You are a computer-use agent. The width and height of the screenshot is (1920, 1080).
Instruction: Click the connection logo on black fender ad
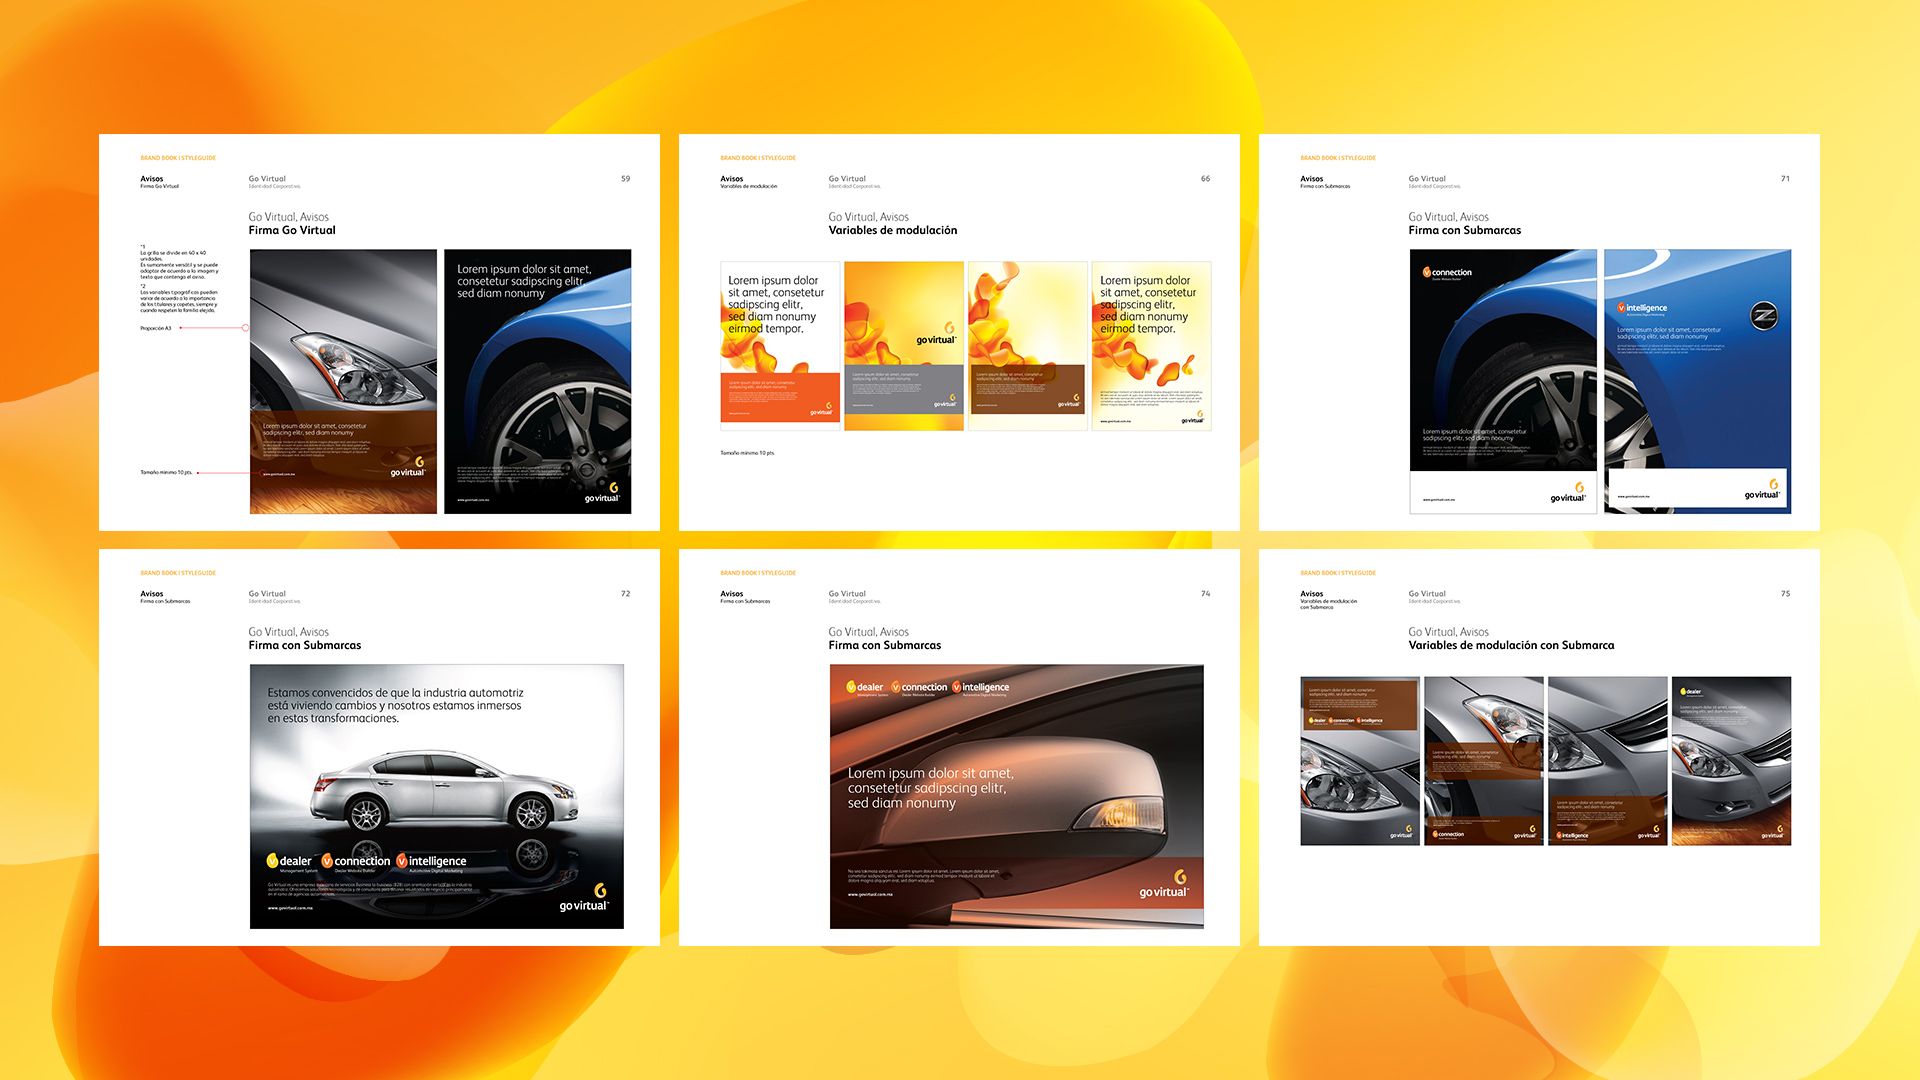(x=1447, y=272)
